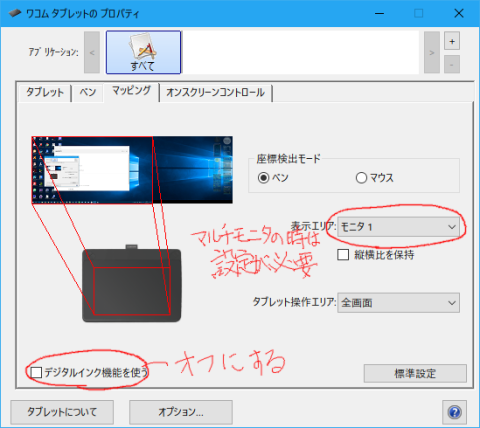Minimize the Wacom properties window

point(379,13)
